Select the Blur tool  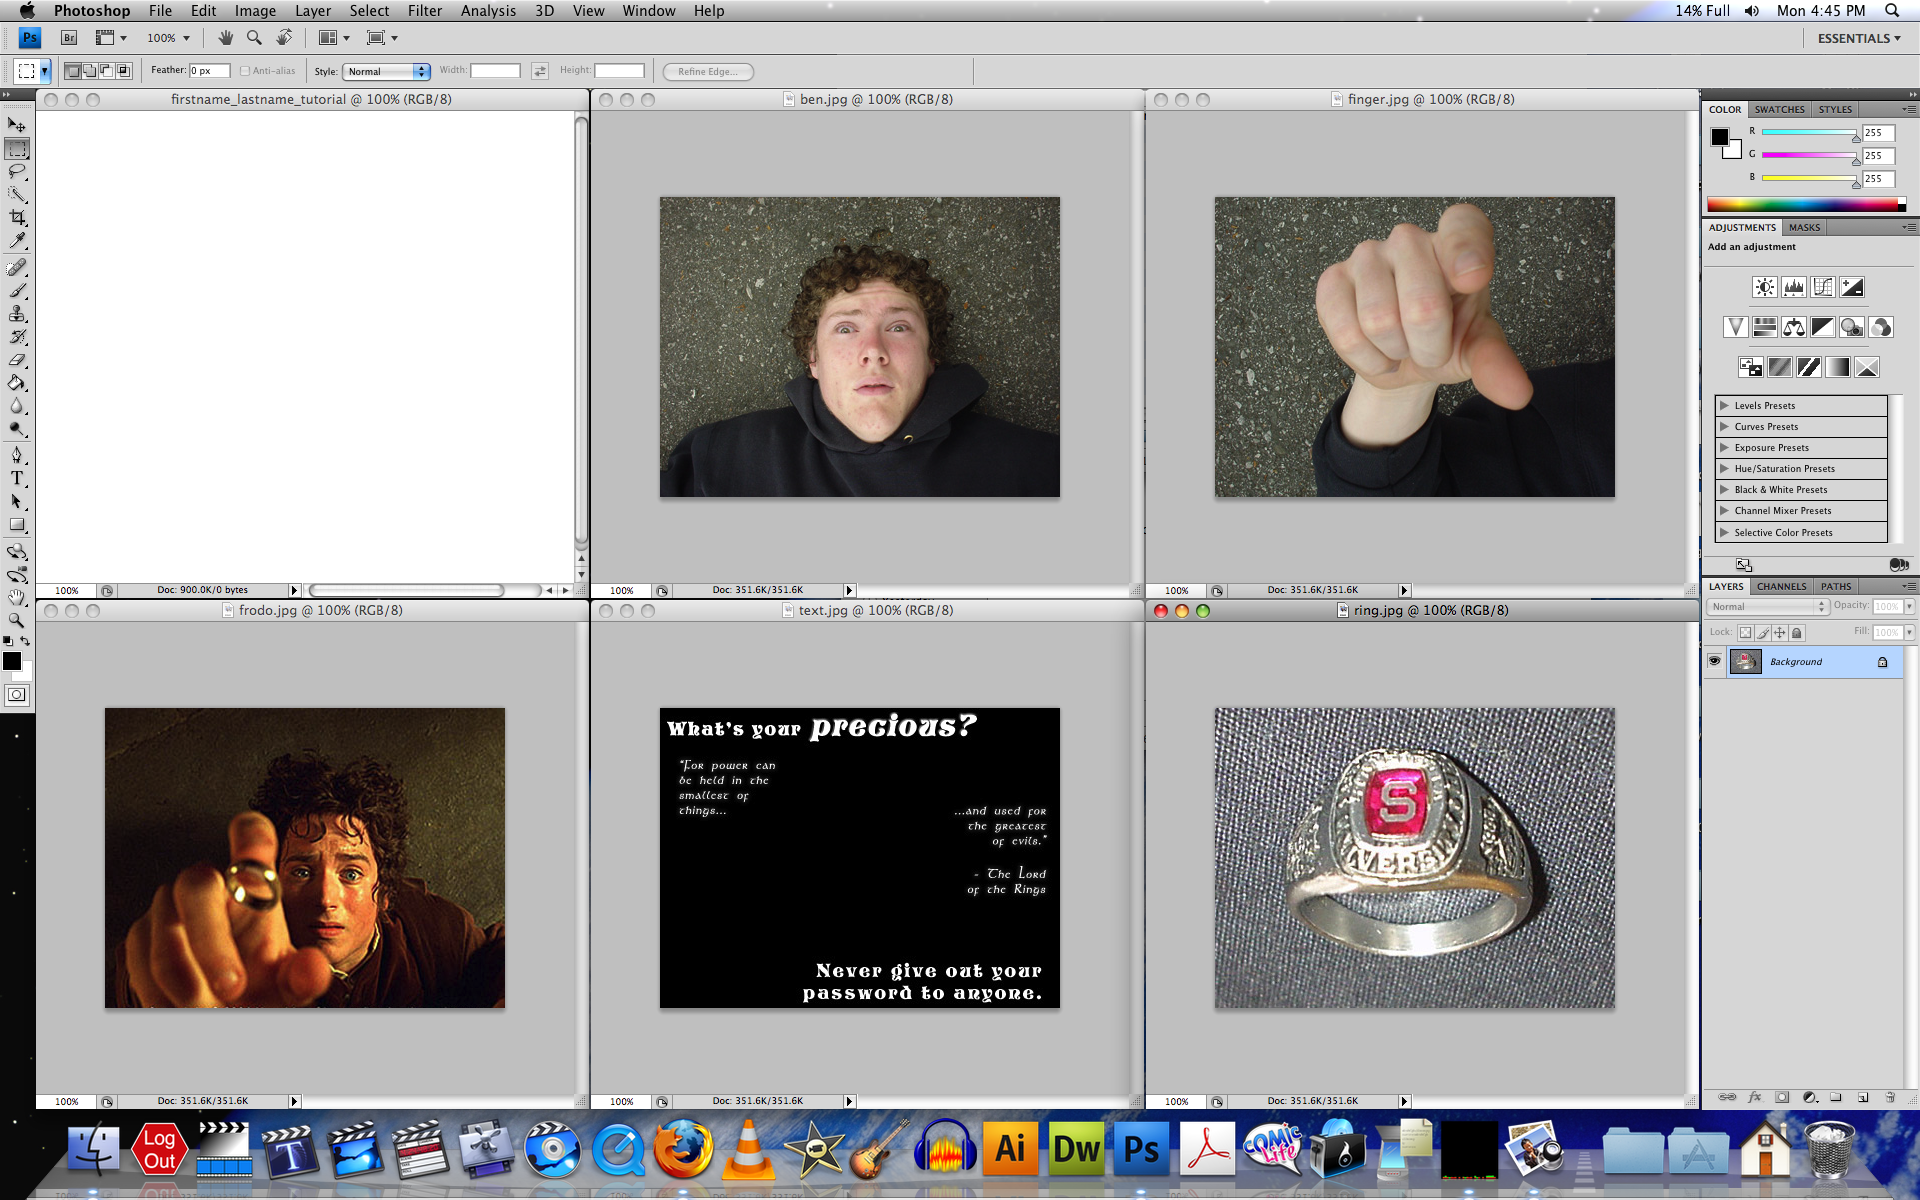point(17,406)
